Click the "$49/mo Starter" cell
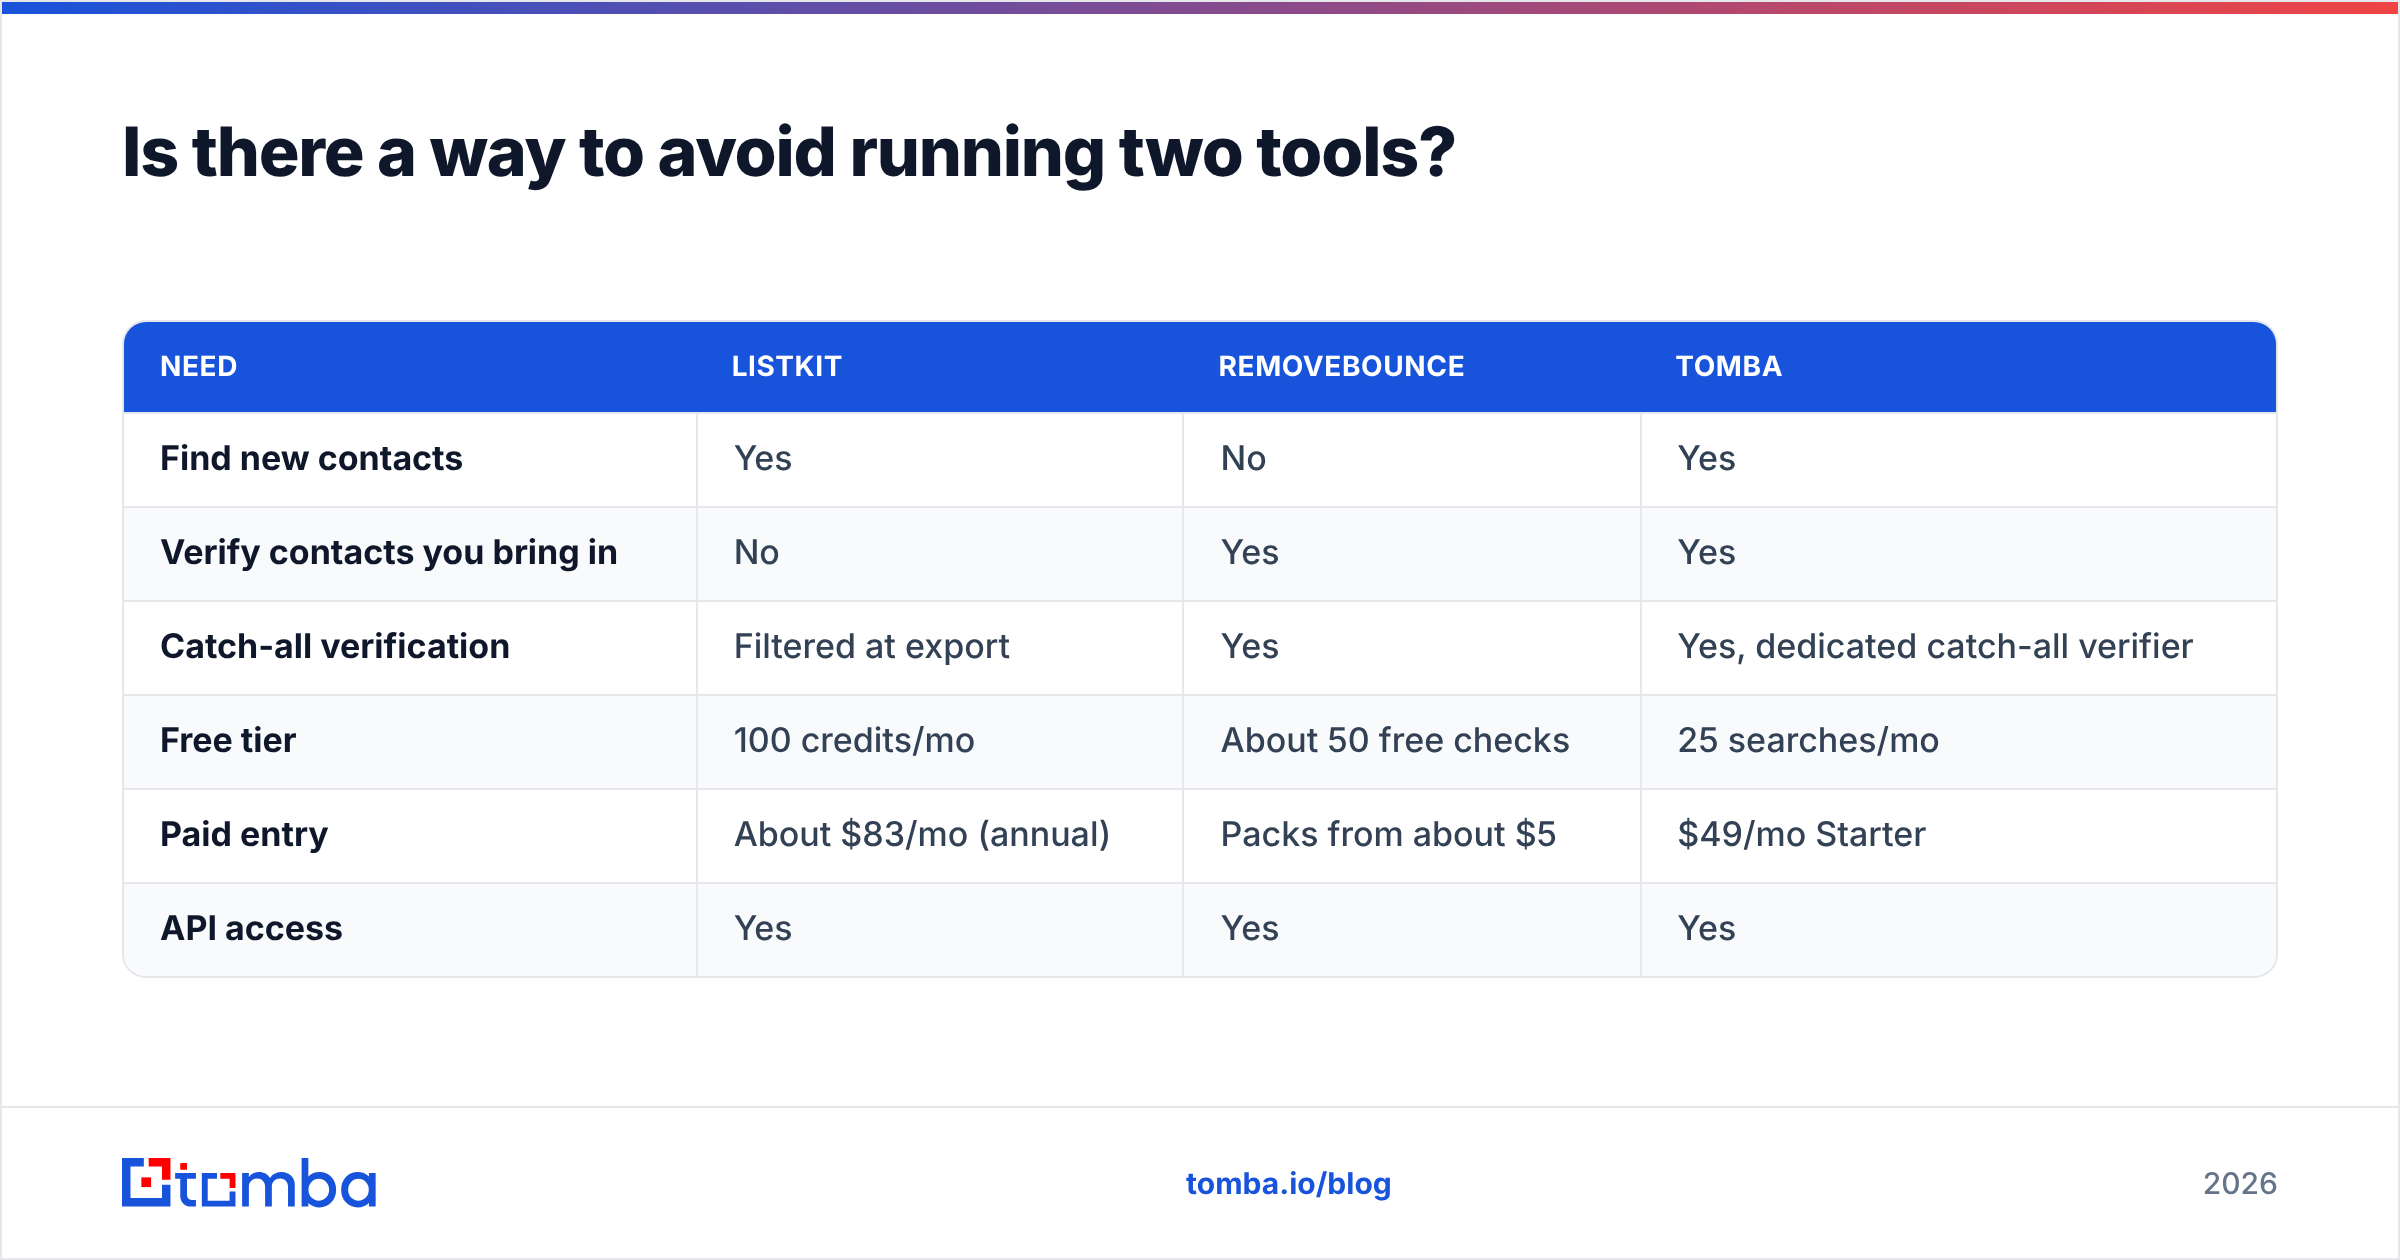 (x=1801, y=834)
